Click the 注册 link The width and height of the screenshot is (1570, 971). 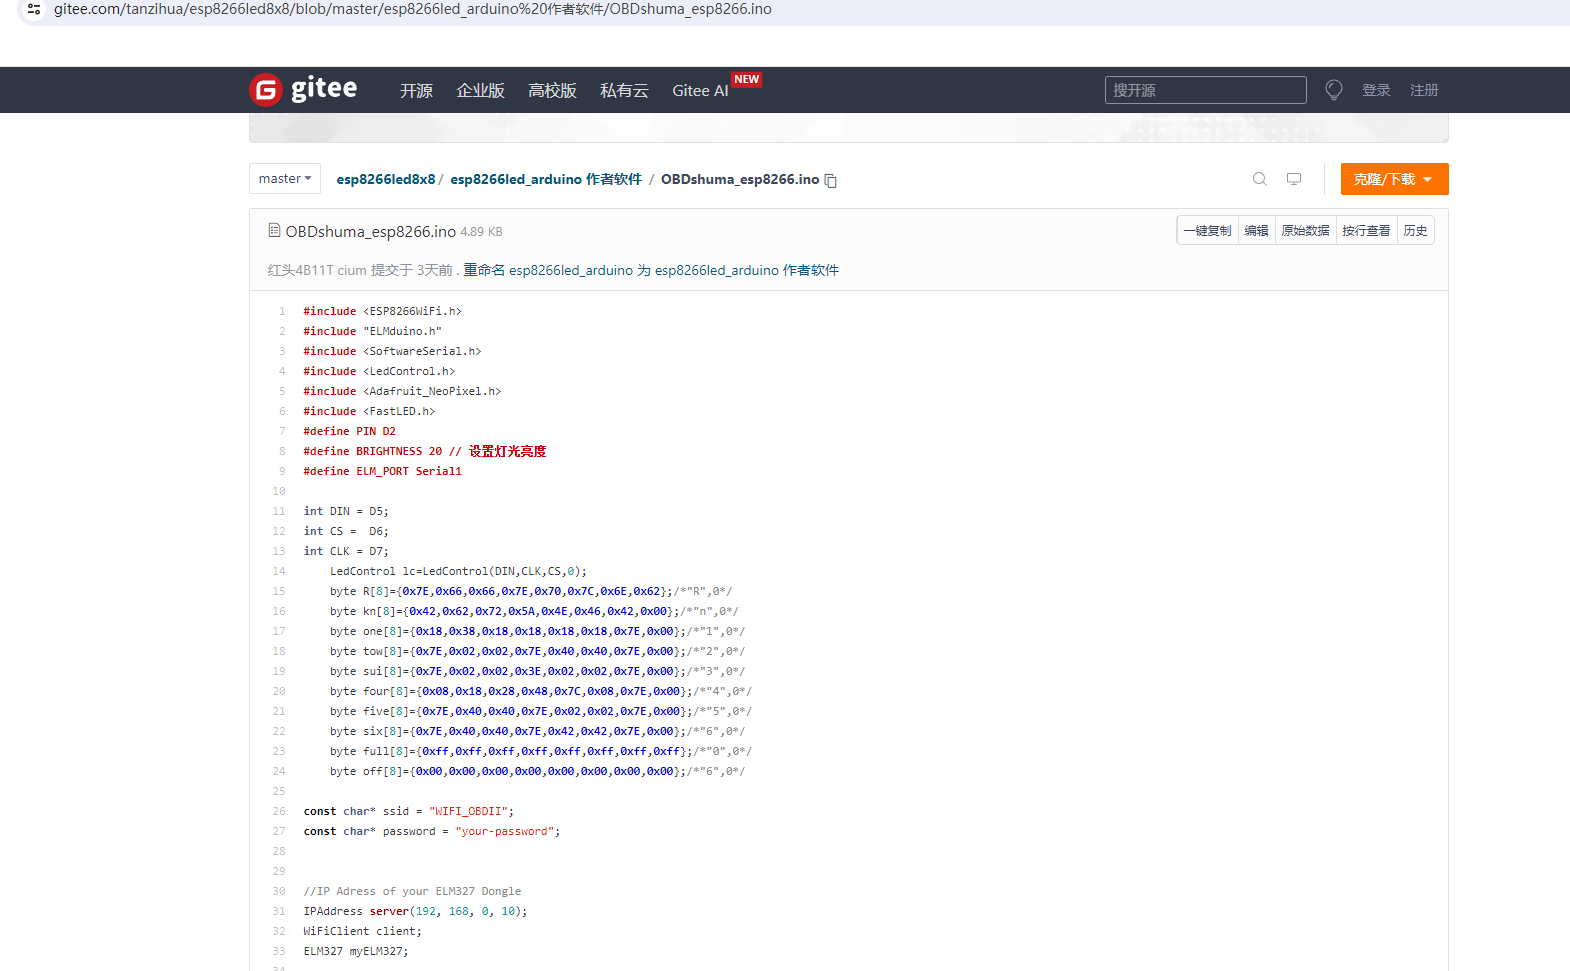click(x=1424, y=90)
